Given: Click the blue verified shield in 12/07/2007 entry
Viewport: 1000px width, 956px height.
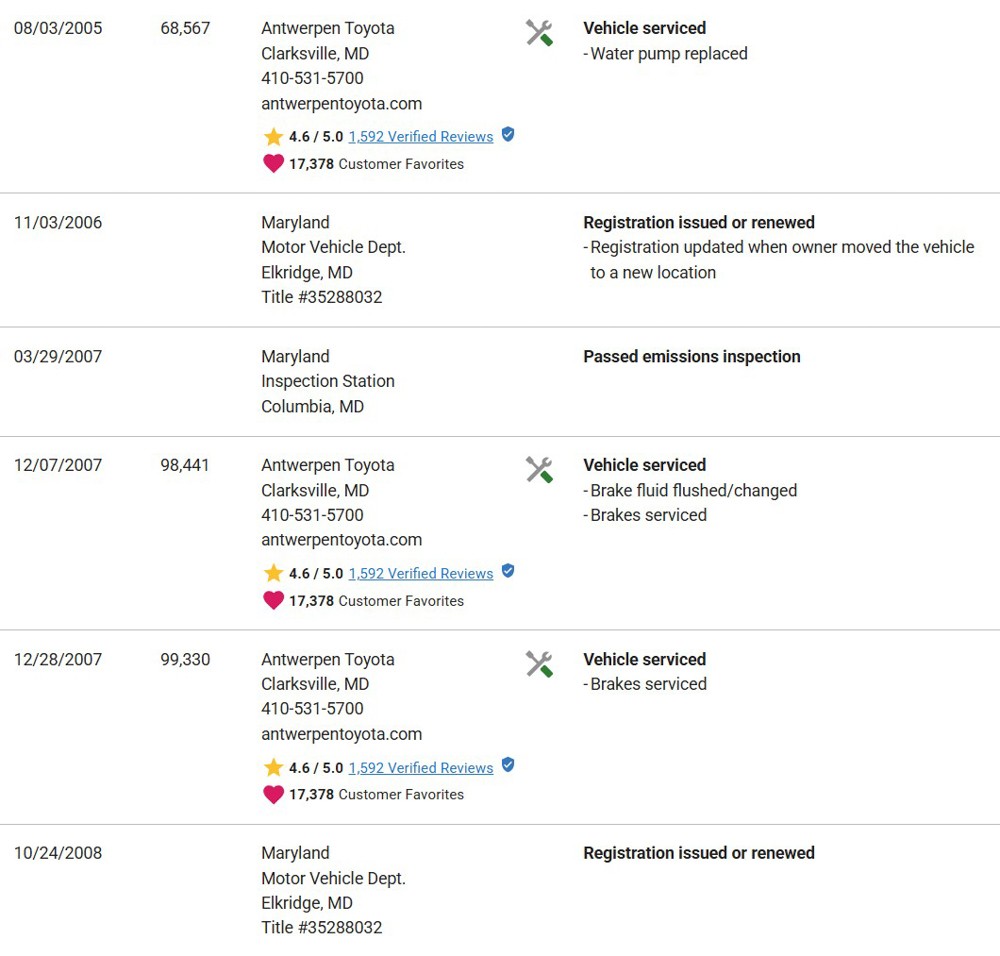Looking at the screenshot, I should [x=508, y=571].
